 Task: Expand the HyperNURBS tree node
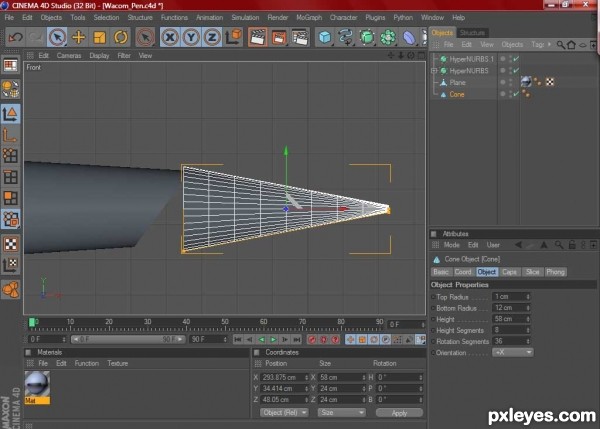(x=434, y=71)
